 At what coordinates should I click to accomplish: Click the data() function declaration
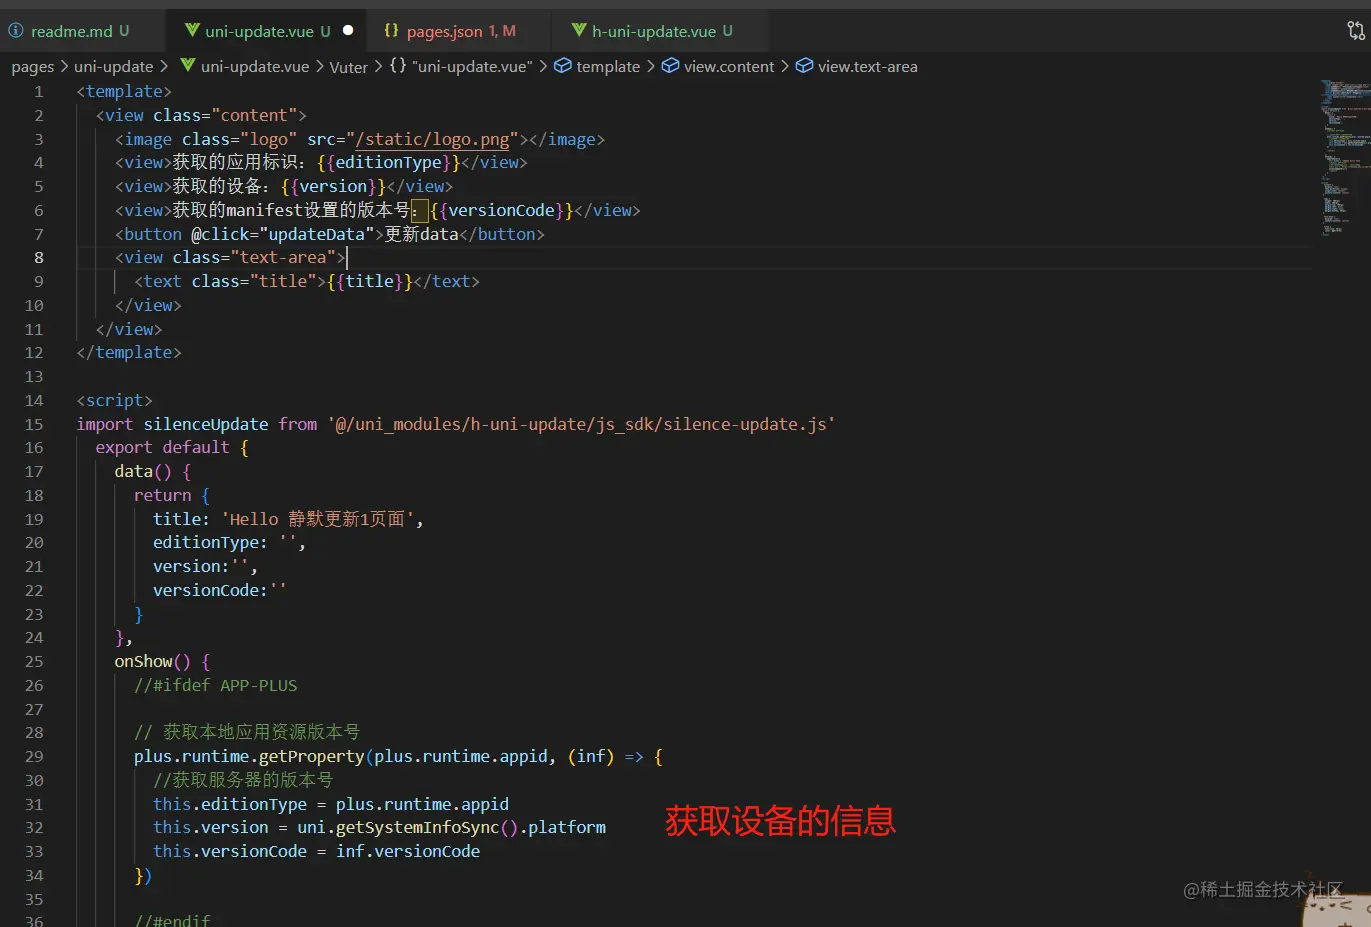pos(152,471)
